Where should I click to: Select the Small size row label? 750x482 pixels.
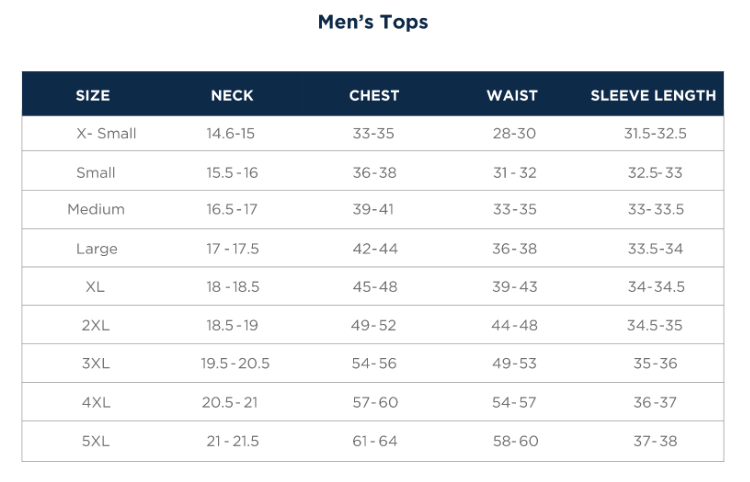(x=96, y=173)
